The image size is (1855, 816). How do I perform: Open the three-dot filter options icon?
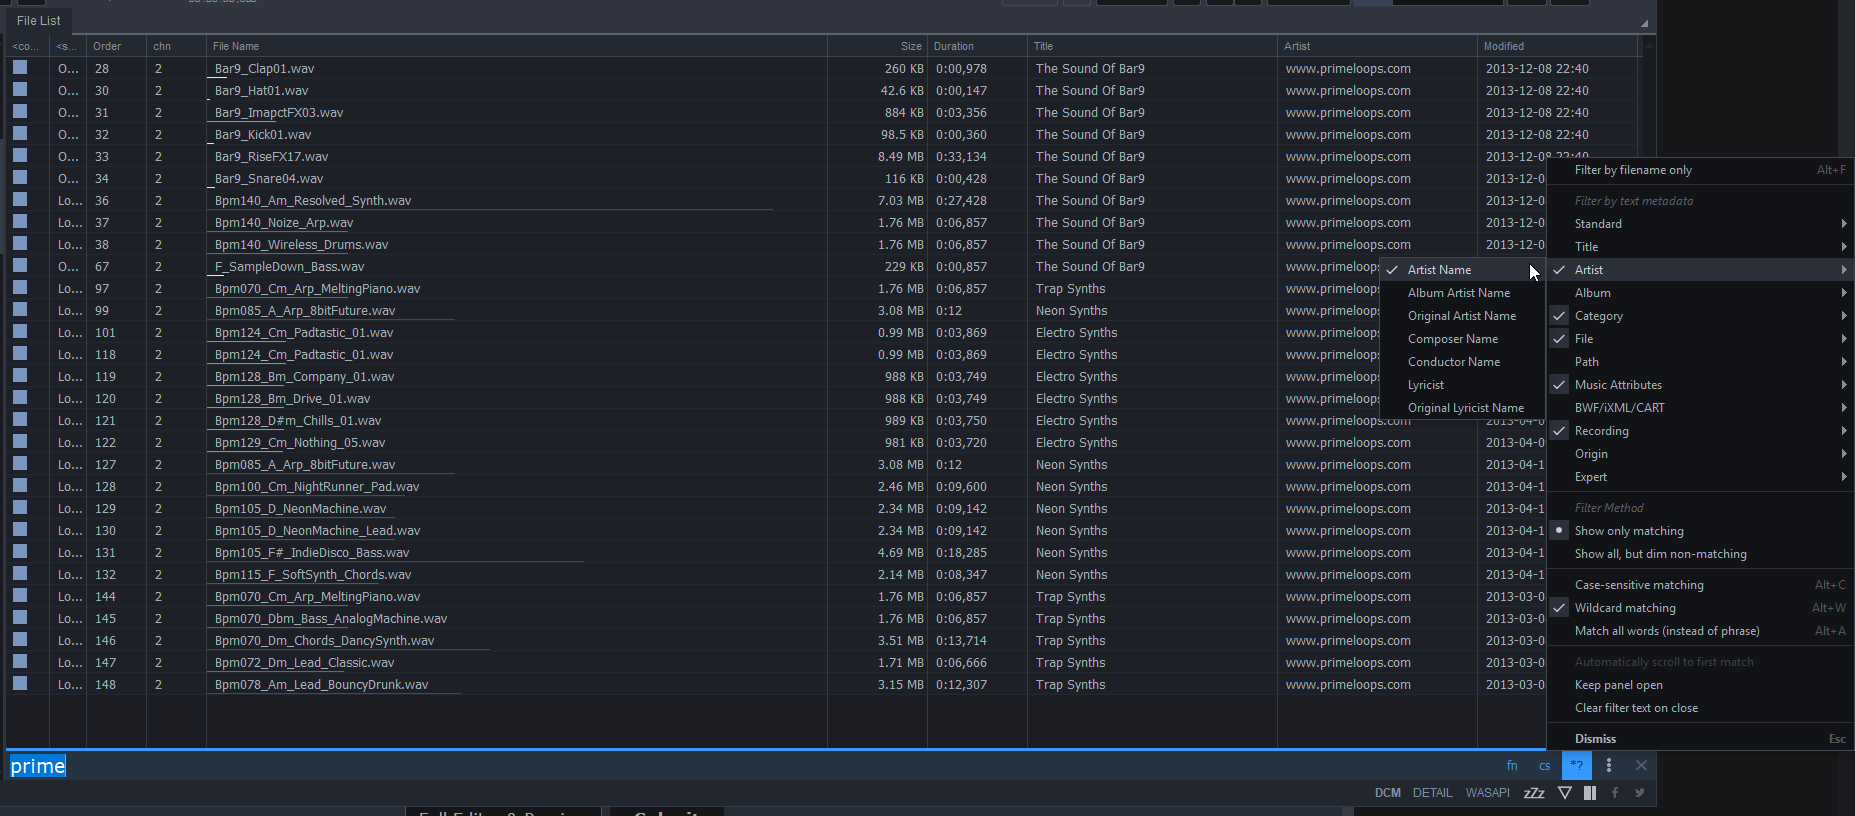[x=1608, y=766]
